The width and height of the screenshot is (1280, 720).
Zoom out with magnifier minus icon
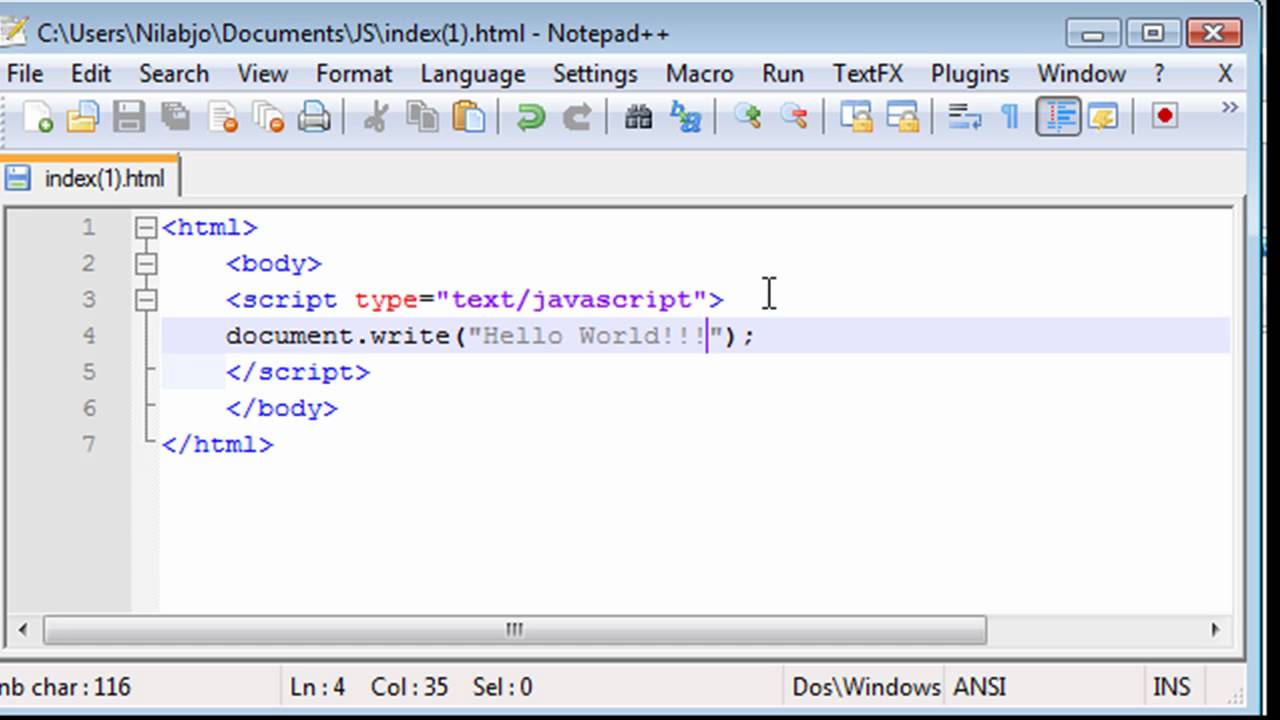click(x=793, y=117)
